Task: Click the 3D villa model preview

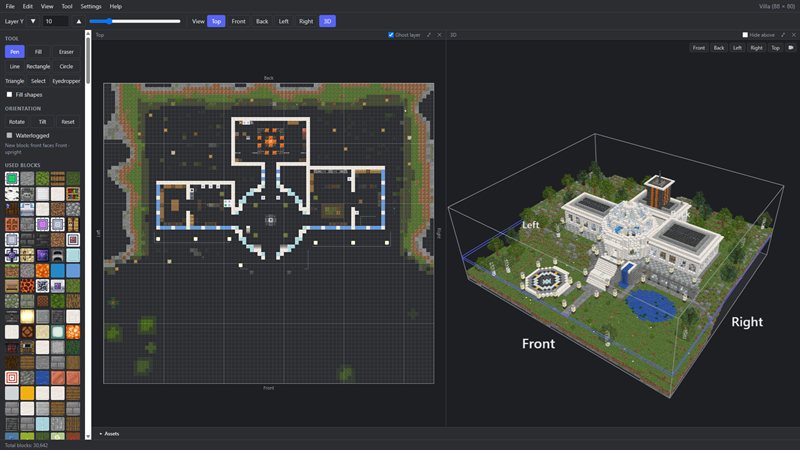Action: (617, 263)
